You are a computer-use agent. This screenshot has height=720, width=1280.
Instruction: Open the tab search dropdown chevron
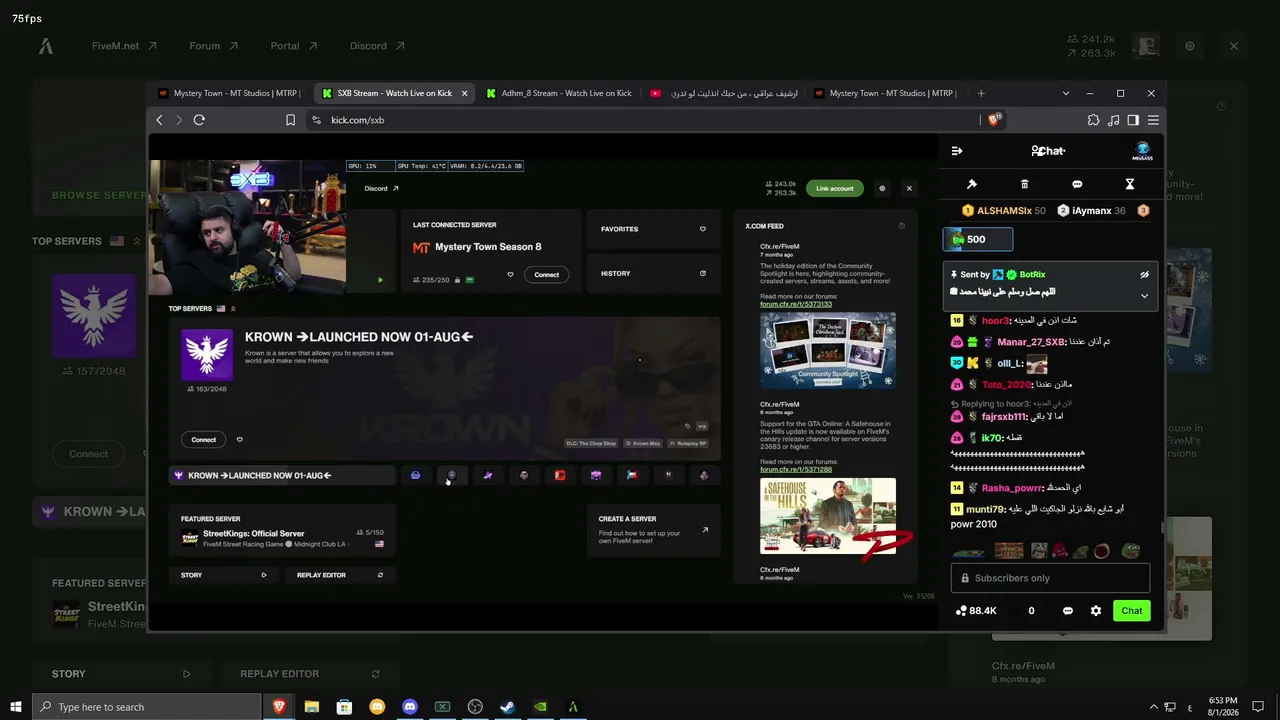(1065, 93)
